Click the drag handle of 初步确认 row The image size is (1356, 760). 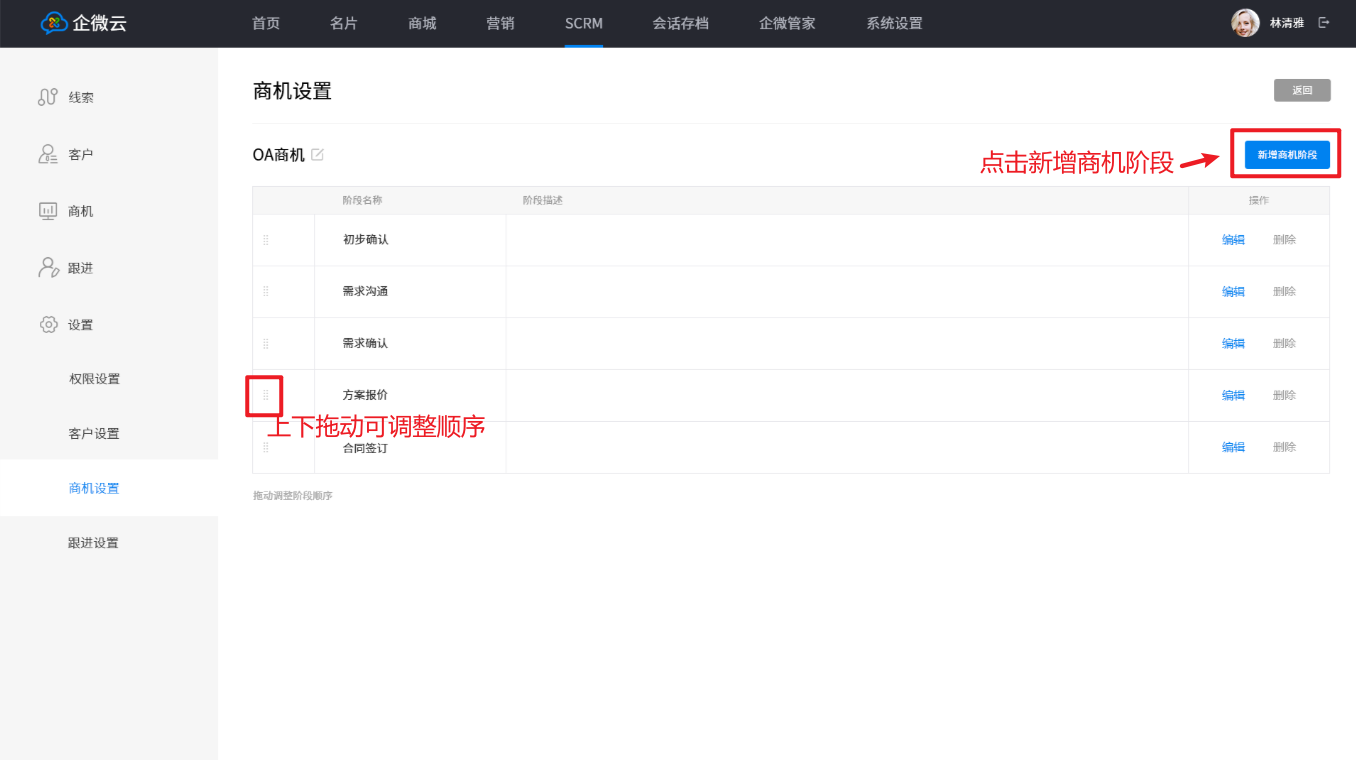(266, 240)
